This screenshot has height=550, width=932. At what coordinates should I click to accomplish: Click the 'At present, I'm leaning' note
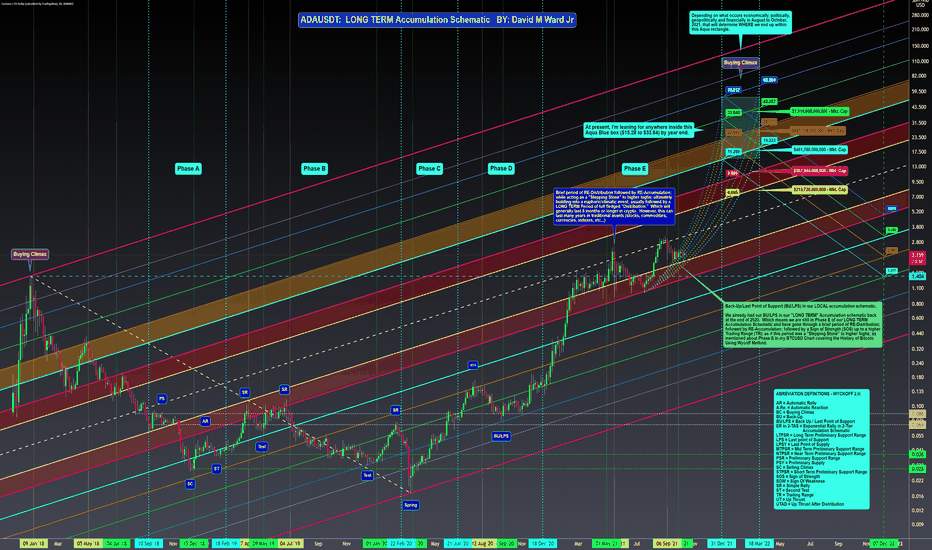click(x=638, y=130)
